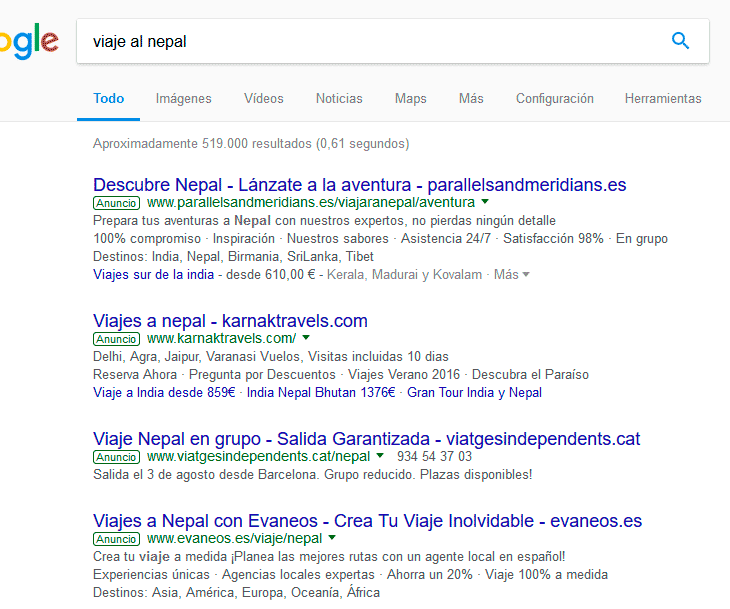
Task: Click the Google logo
Action: (x=29, y=42)
